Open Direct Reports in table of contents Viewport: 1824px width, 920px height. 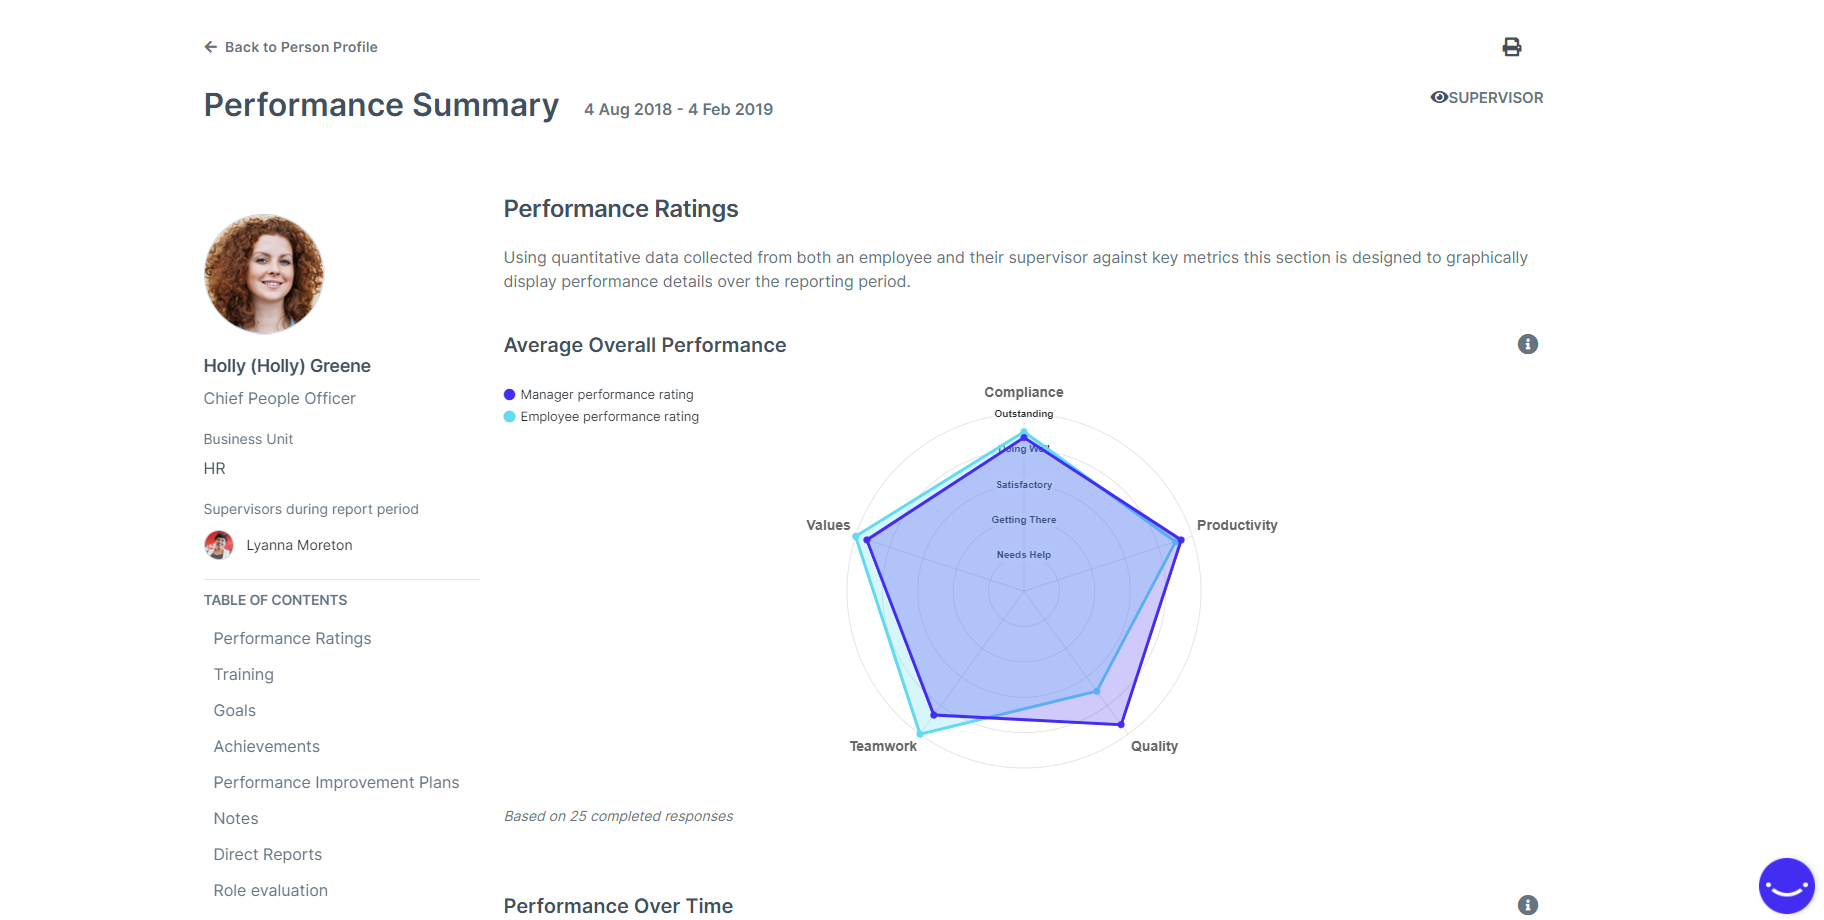[267, 855]
